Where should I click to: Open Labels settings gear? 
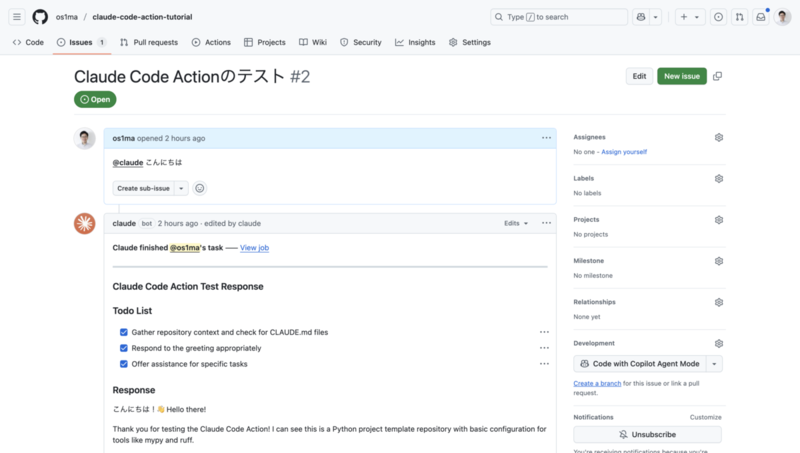coord(719,179)
